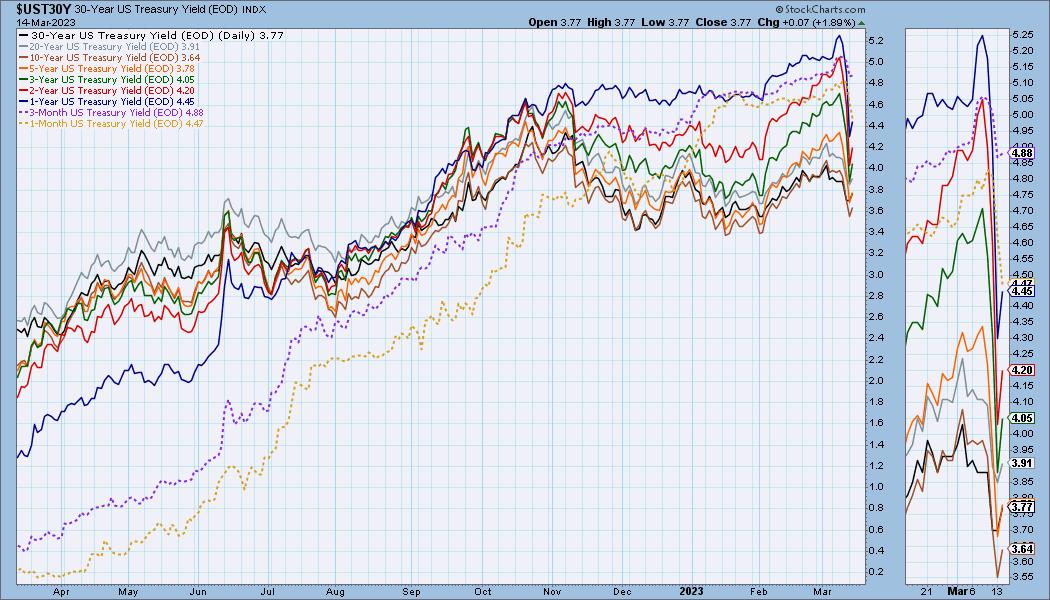Click the High 3.77 value in header
The height and width of the screenshot is (600, 1050).
[x=611, y=22]
